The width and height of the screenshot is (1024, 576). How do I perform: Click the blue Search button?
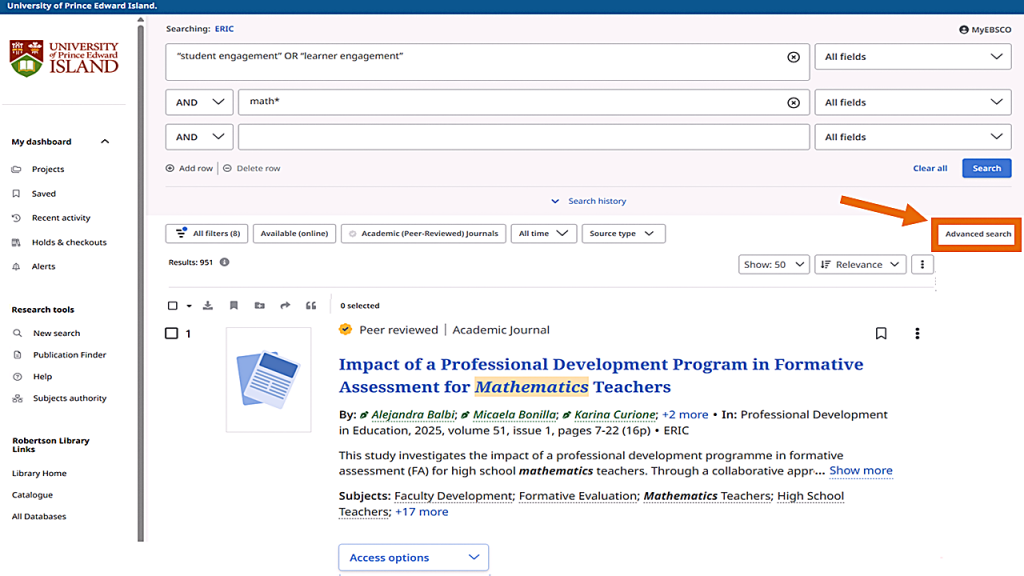coord(986,168)
